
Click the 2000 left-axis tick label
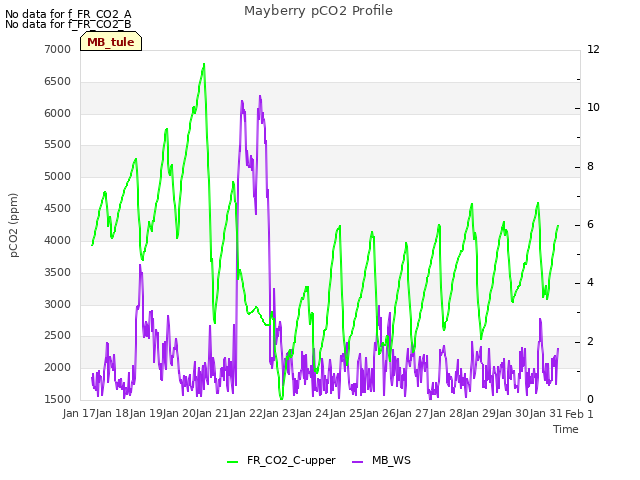point(58,367)
